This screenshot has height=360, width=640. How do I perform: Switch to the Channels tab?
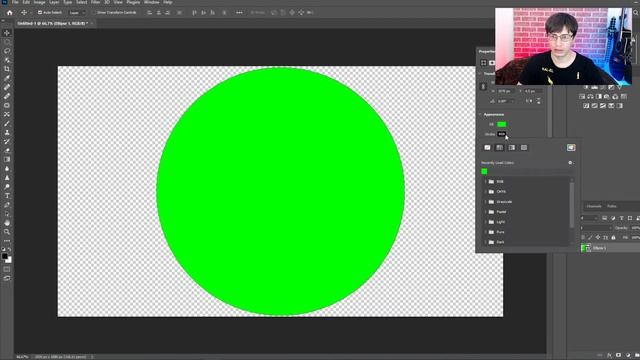point(594,207)
